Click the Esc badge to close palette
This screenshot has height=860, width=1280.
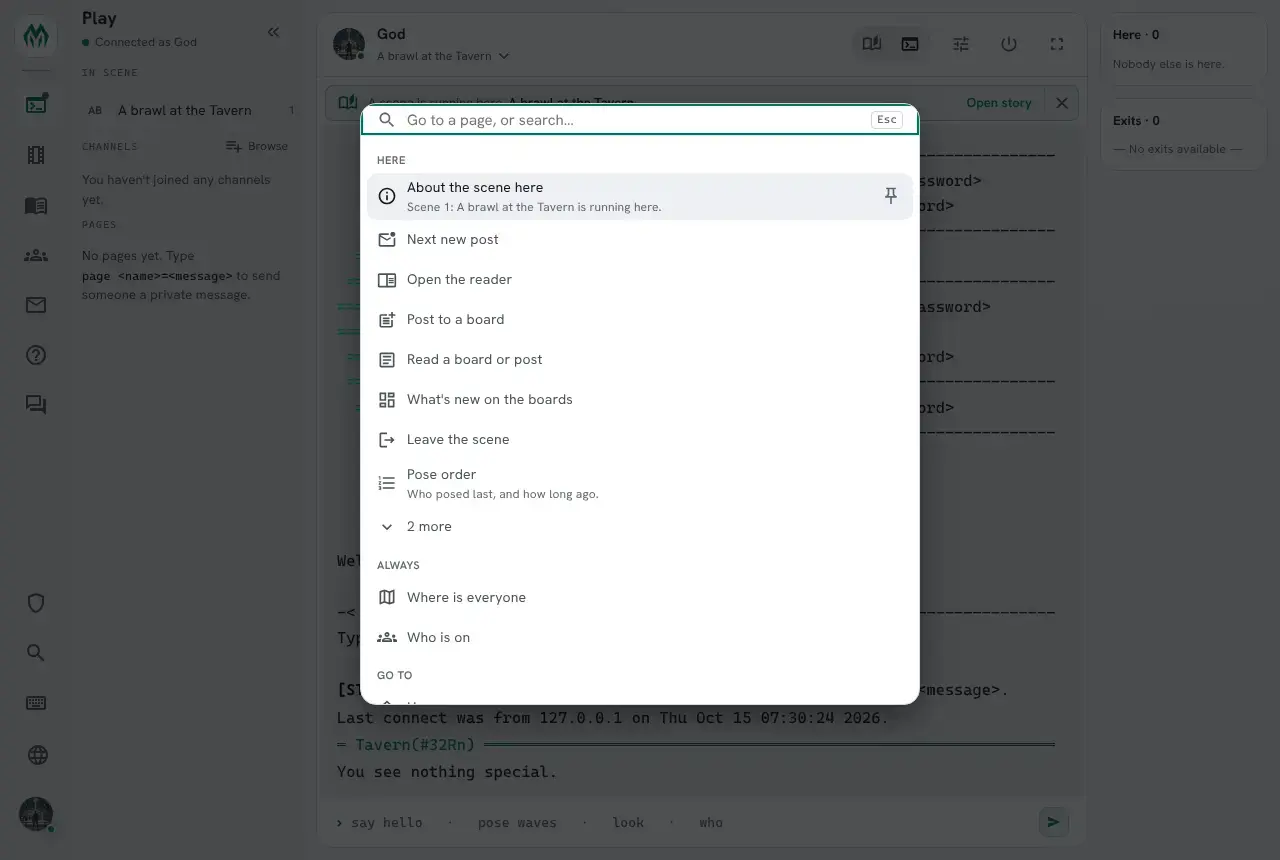[x=887, y=120]
